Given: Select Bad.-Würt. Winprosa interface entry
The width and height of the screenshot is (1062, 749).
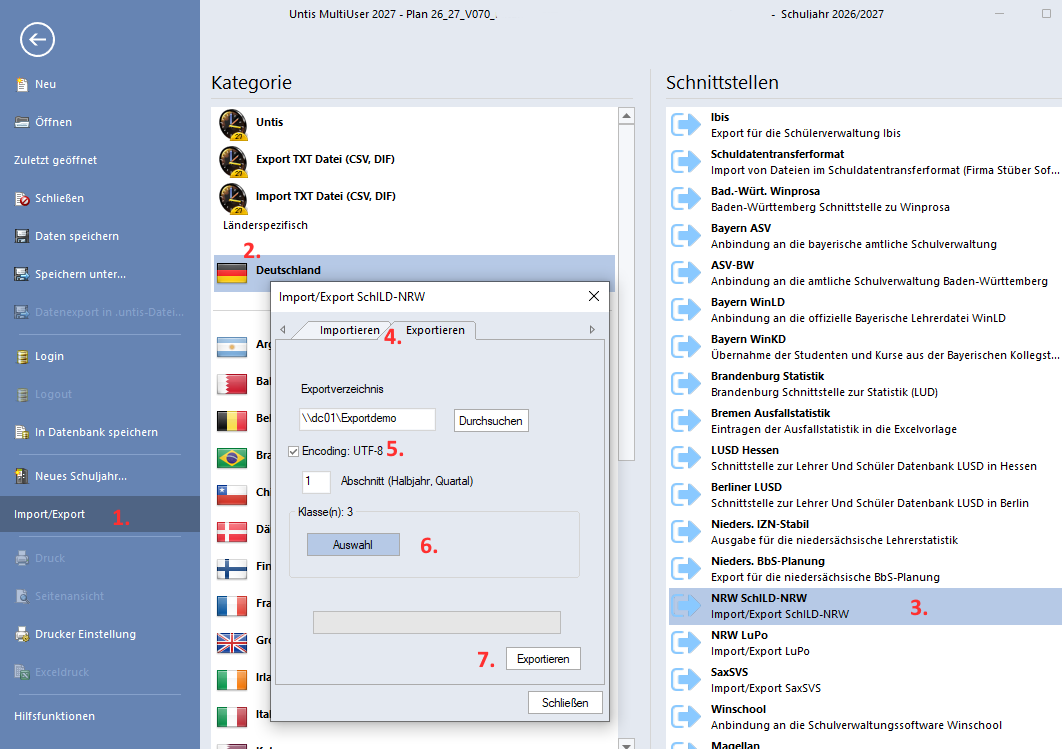Looking at the screenshot, I should 865,199.
